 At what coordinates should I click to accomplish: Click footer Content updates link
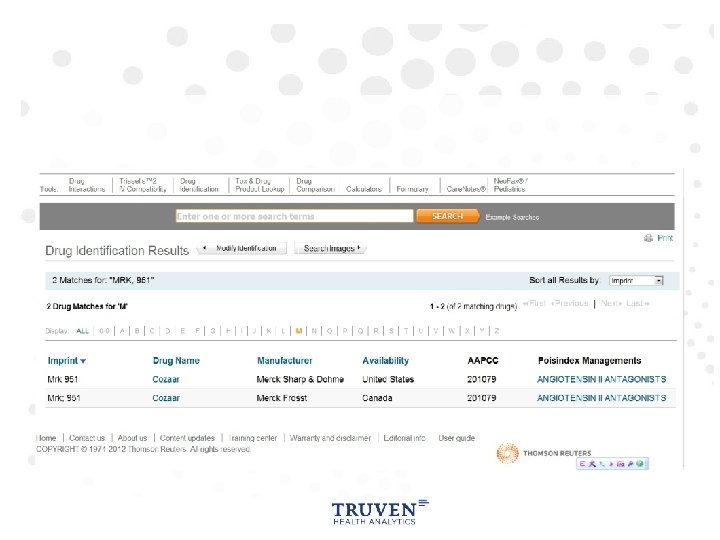click(187, 438)
